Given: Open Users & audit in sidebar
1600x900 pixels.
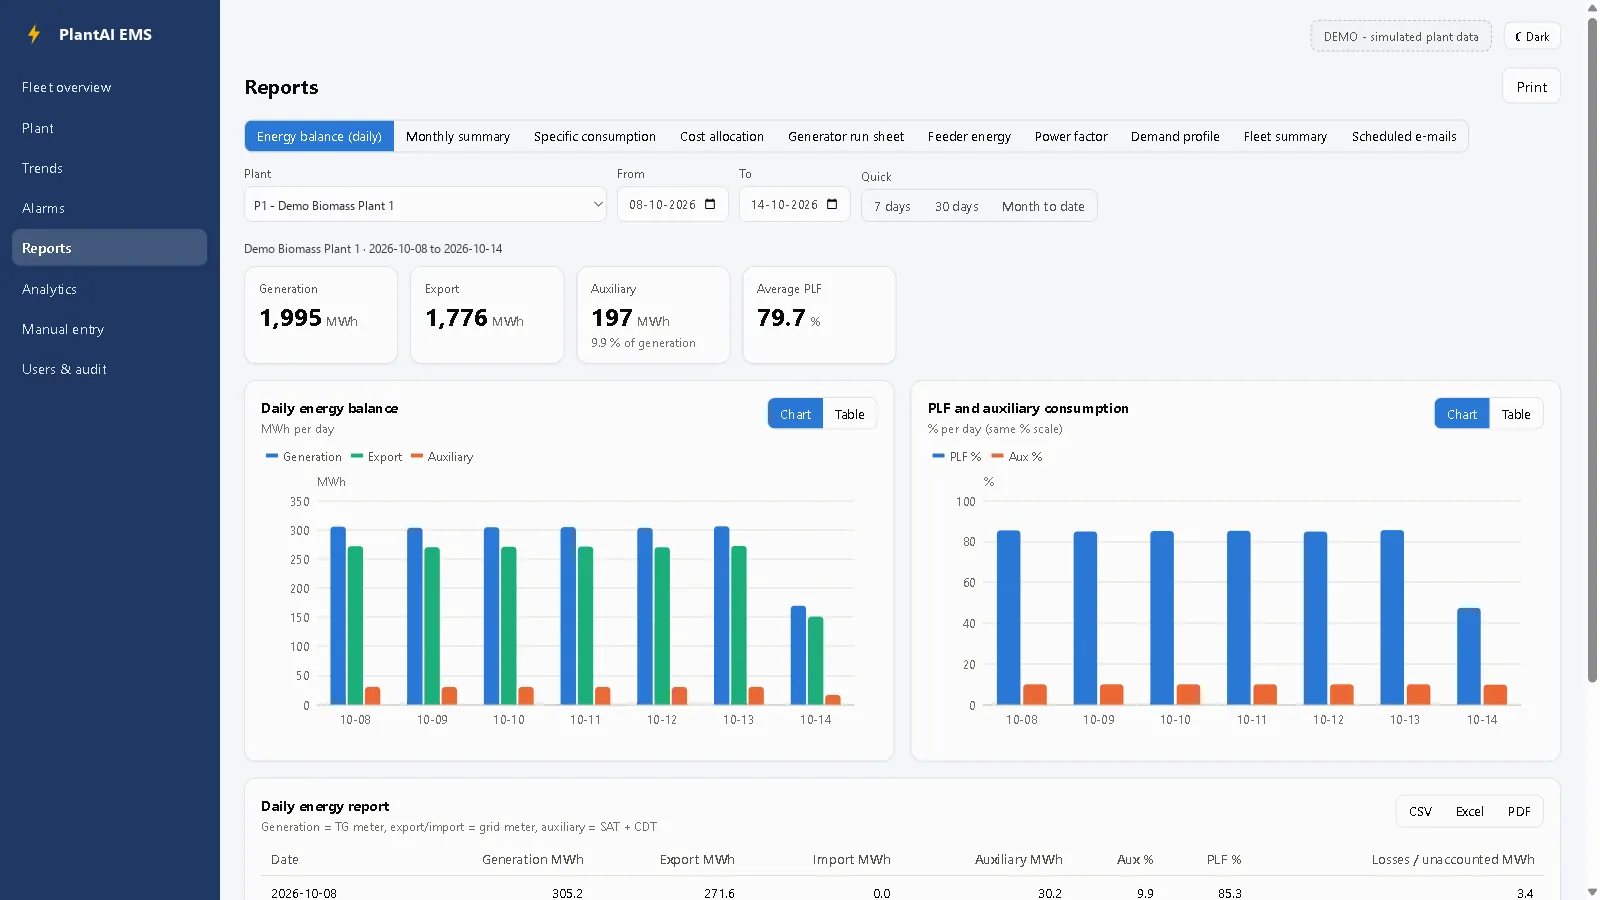Looking at the screenshot, I should pos(109,369).
